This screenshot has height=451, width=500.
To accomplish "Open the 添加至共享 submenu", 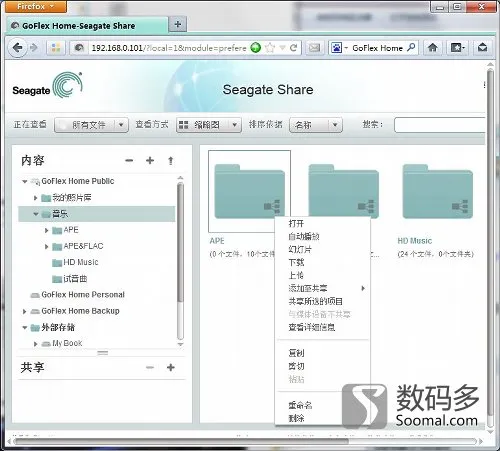I will [x=323, y=288].
